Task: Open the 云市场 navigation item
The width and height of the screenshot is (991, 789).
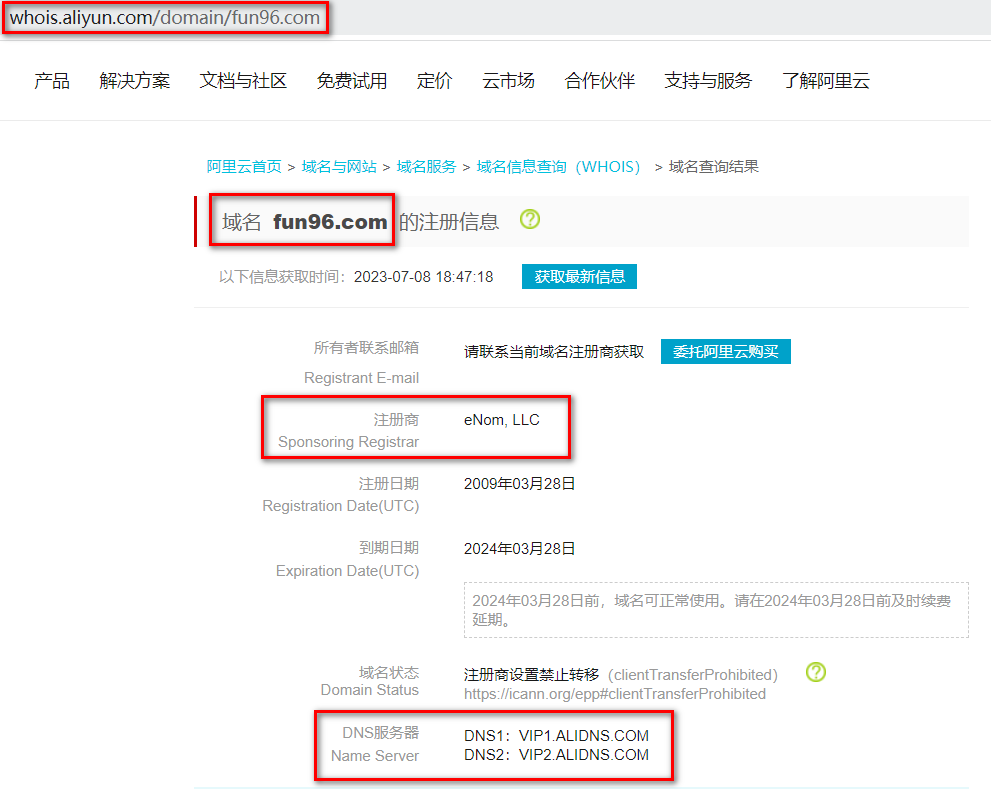Action: coord(508,81)
